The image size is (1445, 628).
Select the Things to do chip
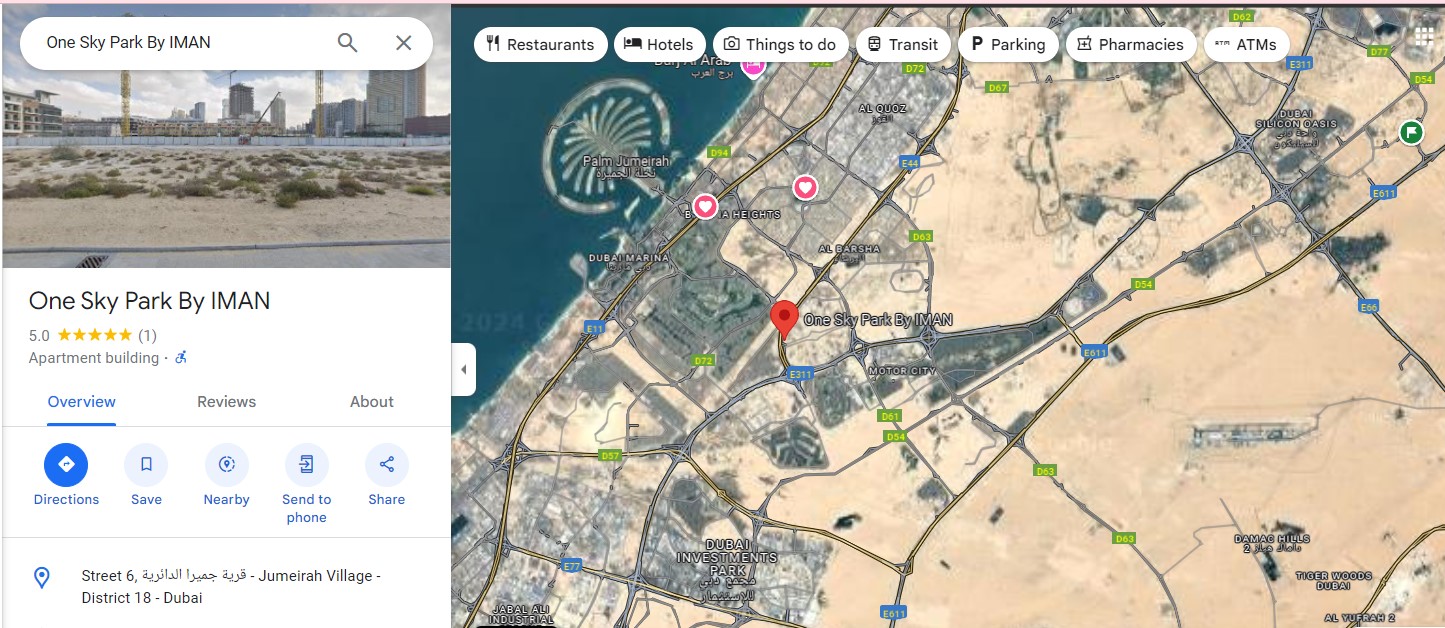pyautogui.click(x=780, y=44)
